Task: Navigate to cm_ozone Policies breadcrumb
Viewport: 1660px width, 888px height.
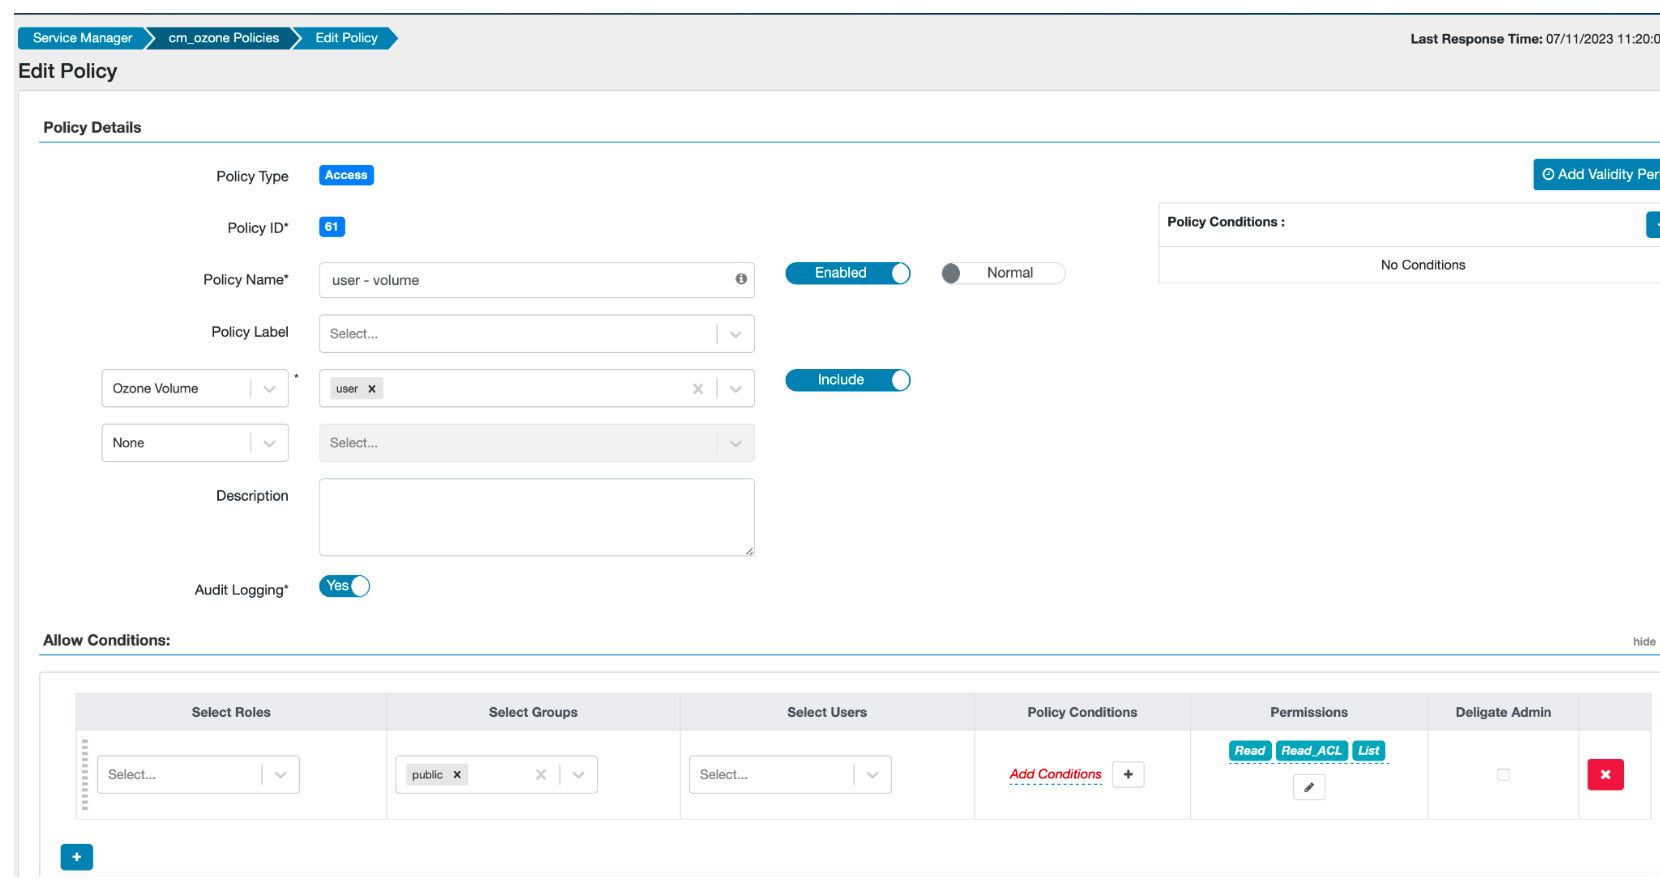Action: [223, 38]
